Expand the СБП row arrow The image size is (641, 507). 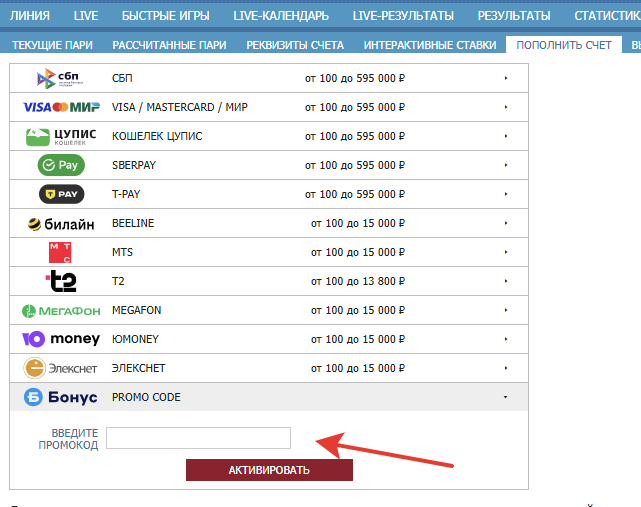pyautogui.click(x=506, y=78)
